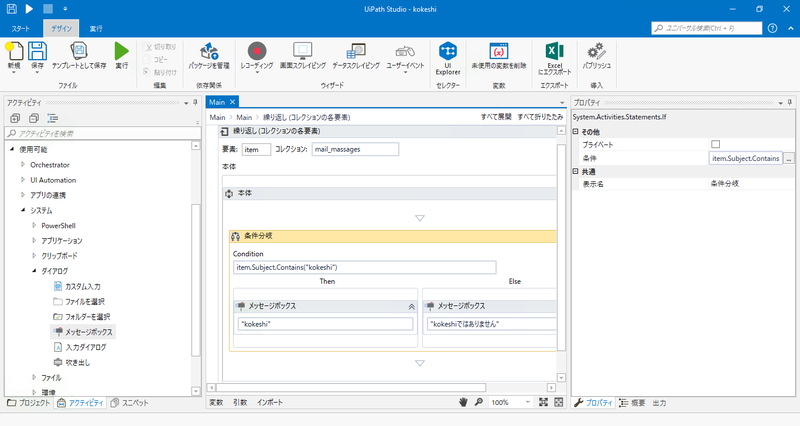This screenshot has width=800, height=426.
Task: Launch UI Explorer
Action: pos(448,59)
